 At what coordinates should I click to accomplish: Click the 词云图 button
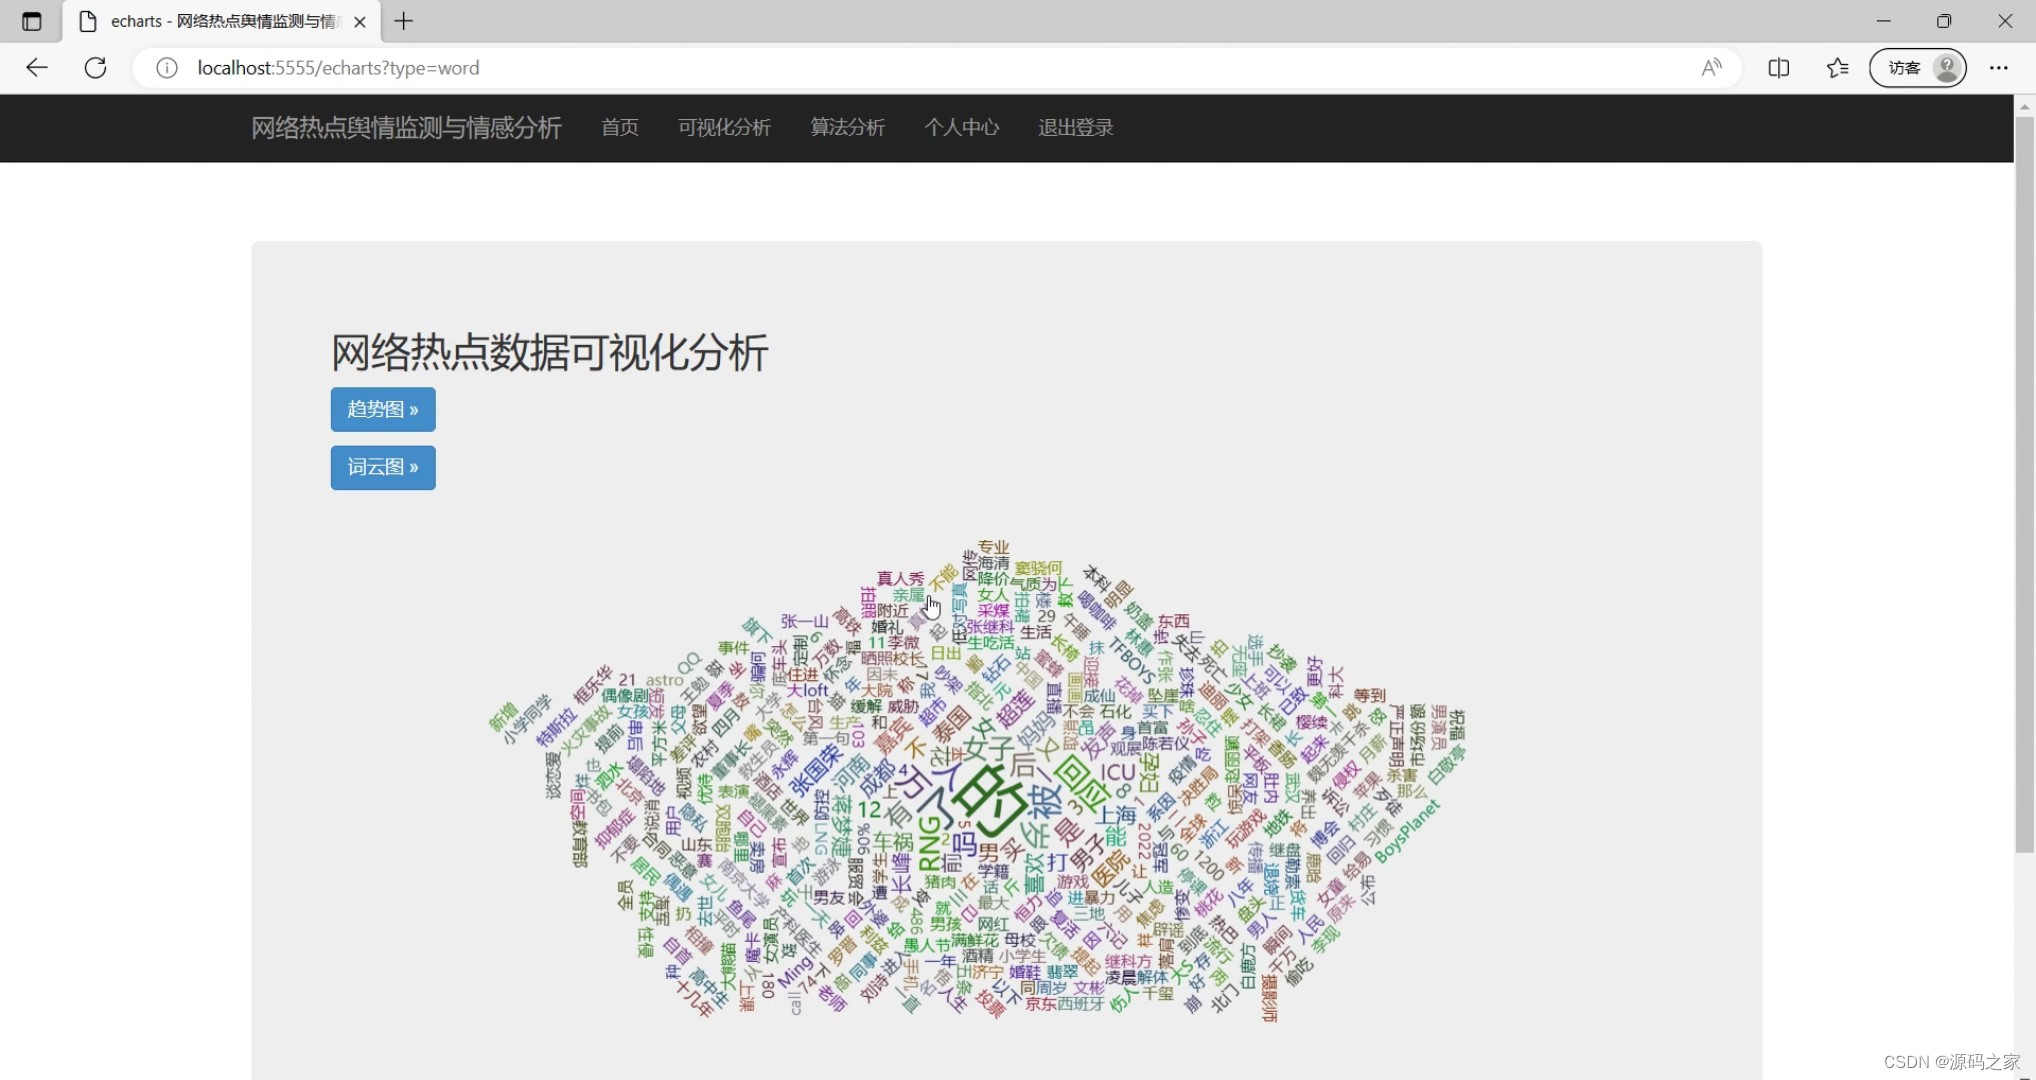[382, 467]
